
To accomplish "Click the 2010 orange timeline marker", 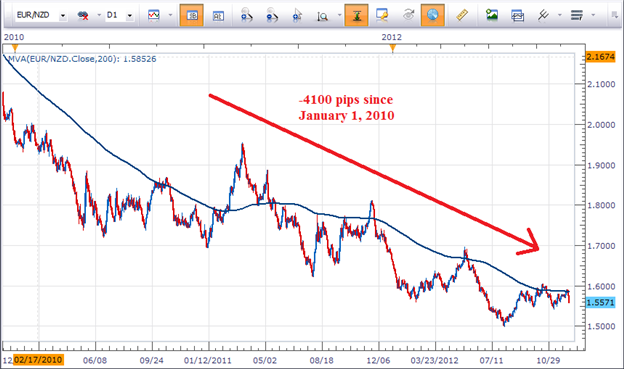I will pyautogui.click(x=15, y=49).
